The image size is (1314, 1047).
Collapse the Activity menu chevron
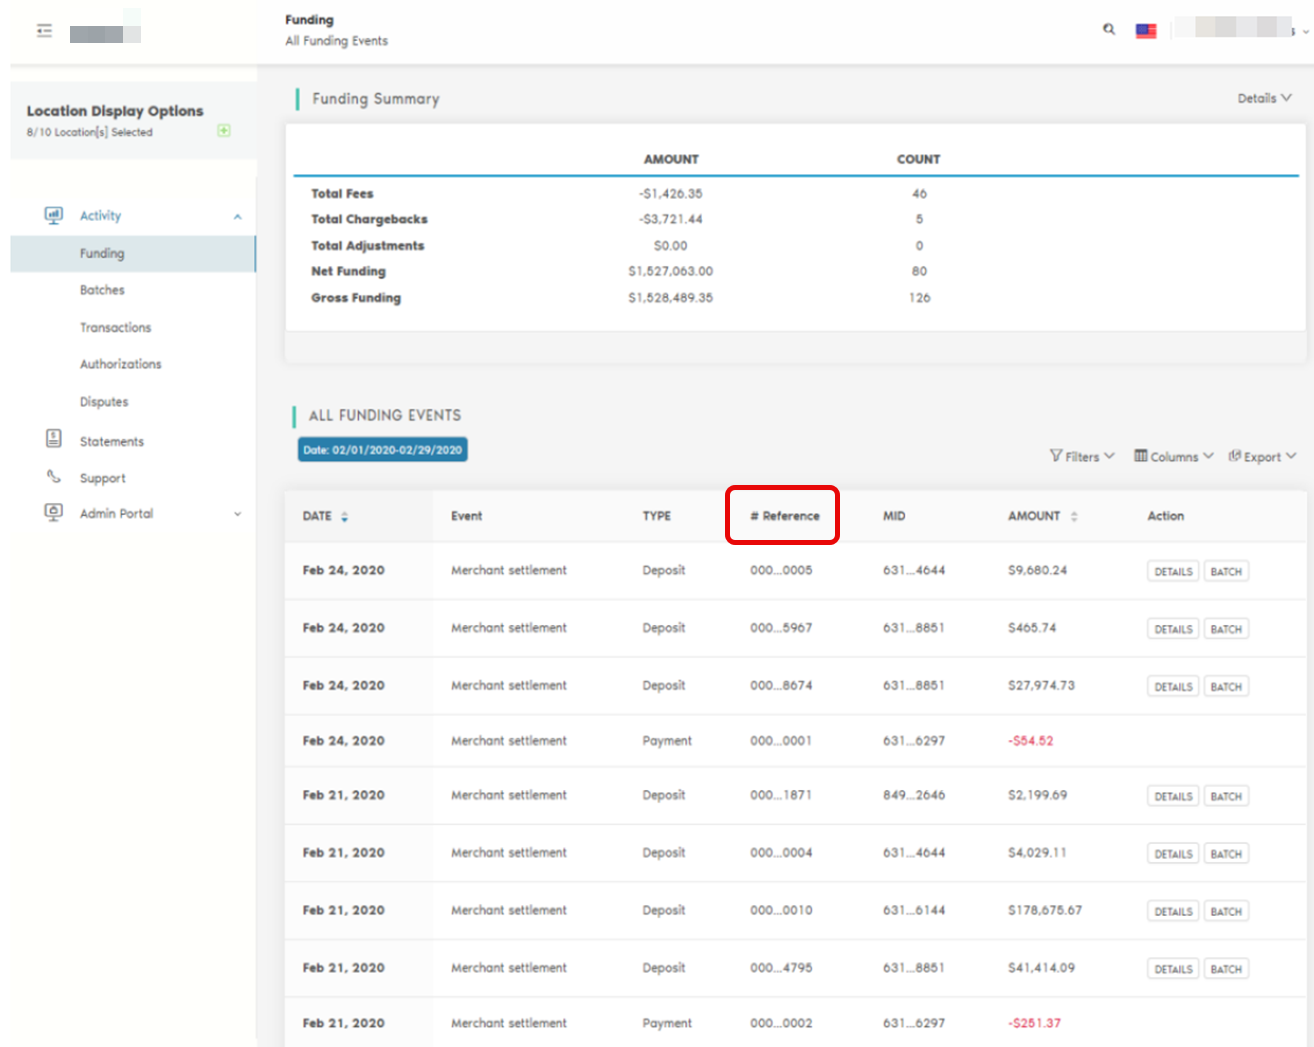pyautogui.click(x=237, y=216)
